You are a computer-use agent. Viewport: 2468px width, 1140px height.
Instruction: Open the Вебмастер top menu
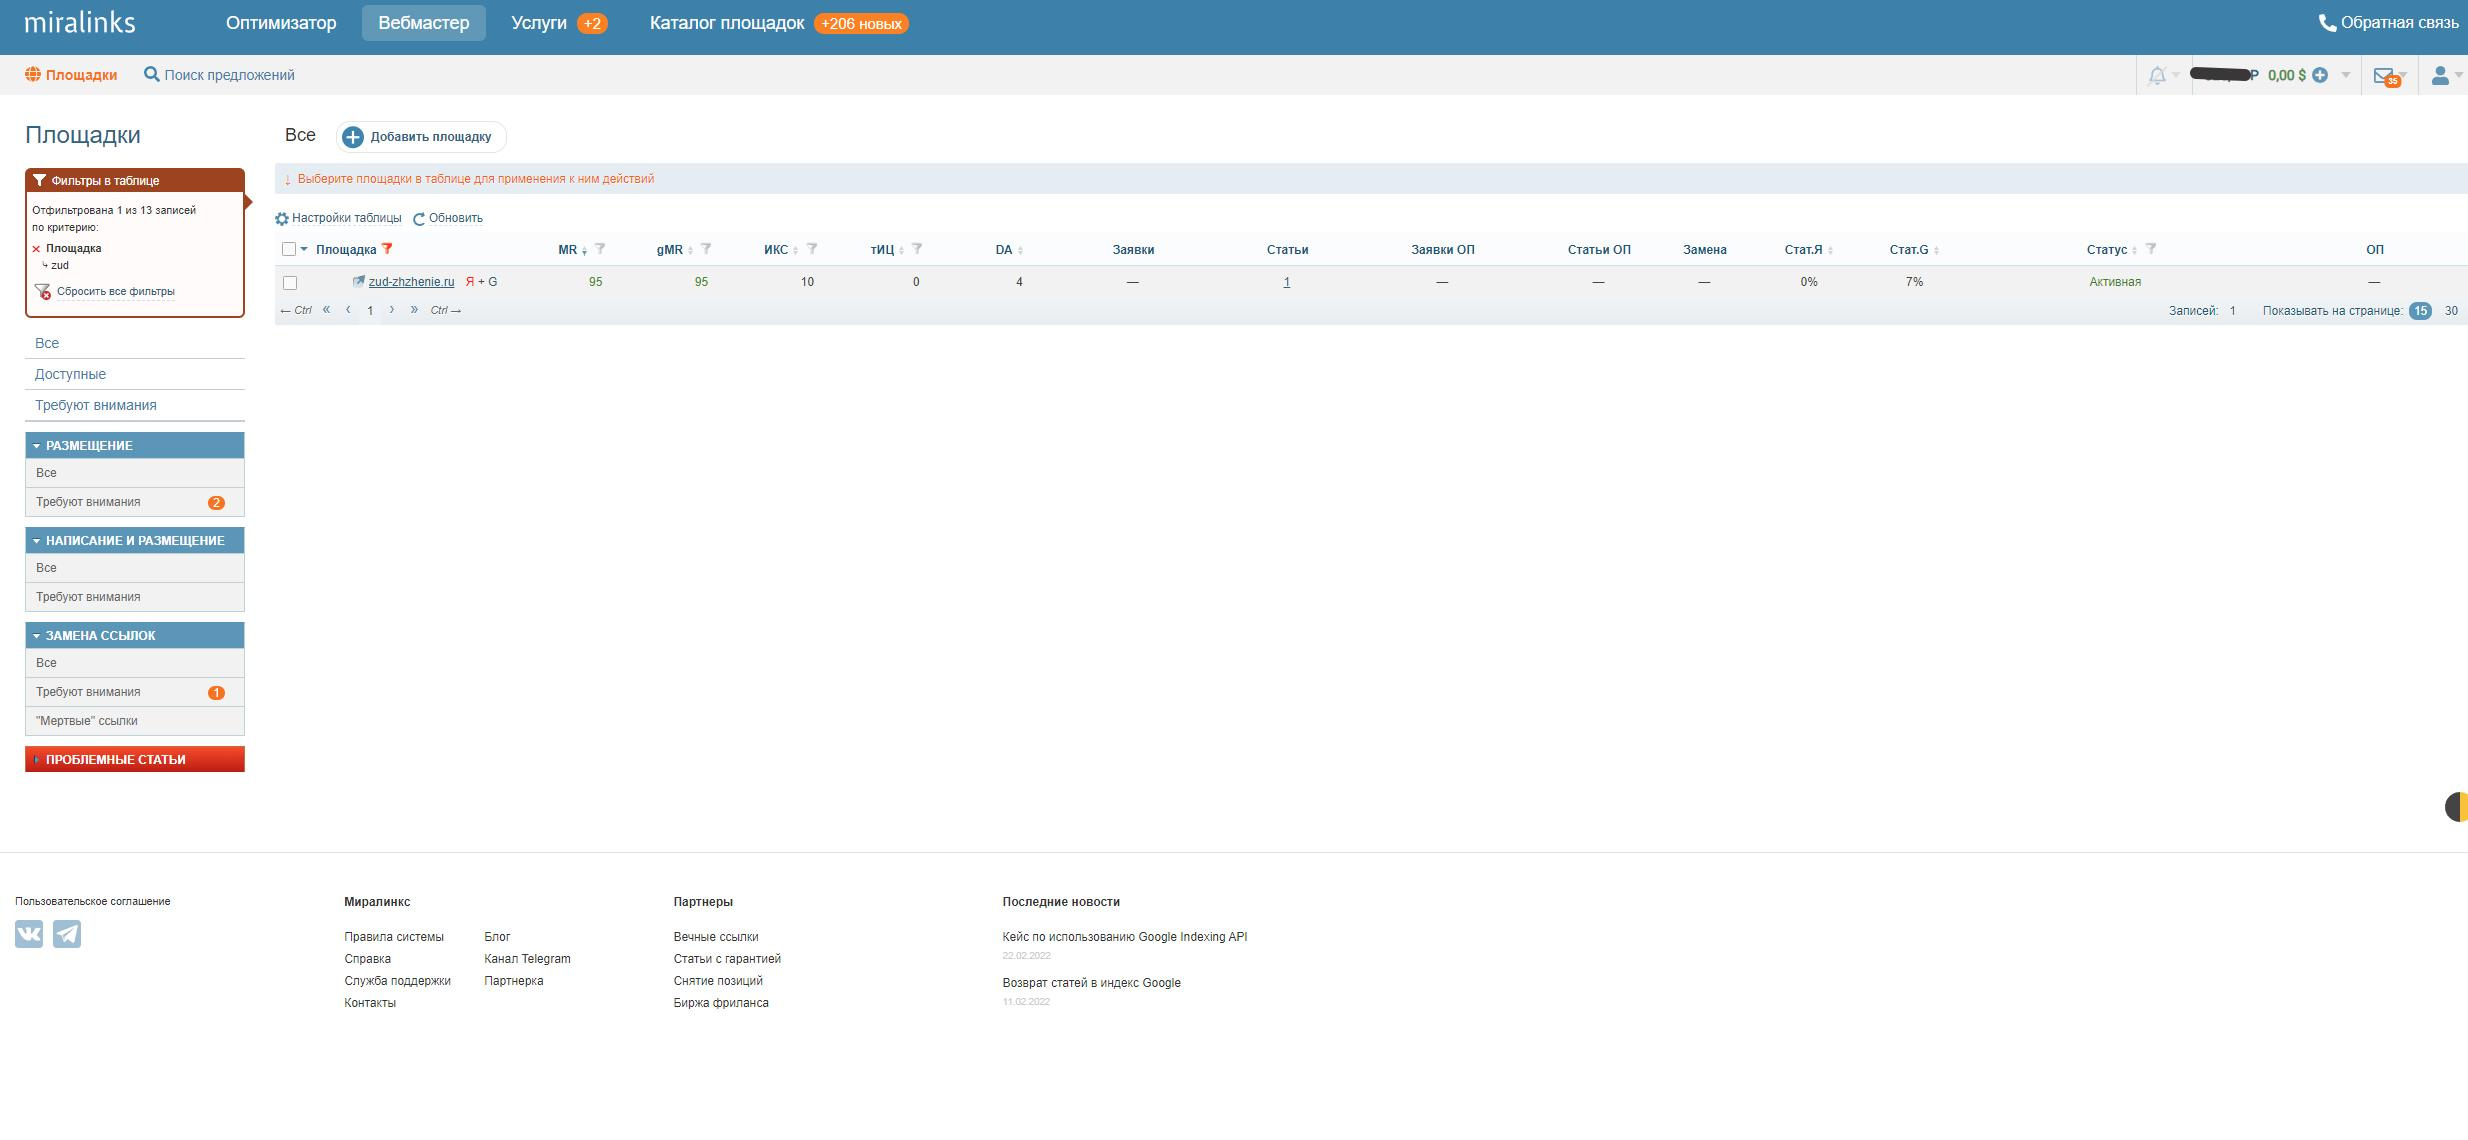424,23
